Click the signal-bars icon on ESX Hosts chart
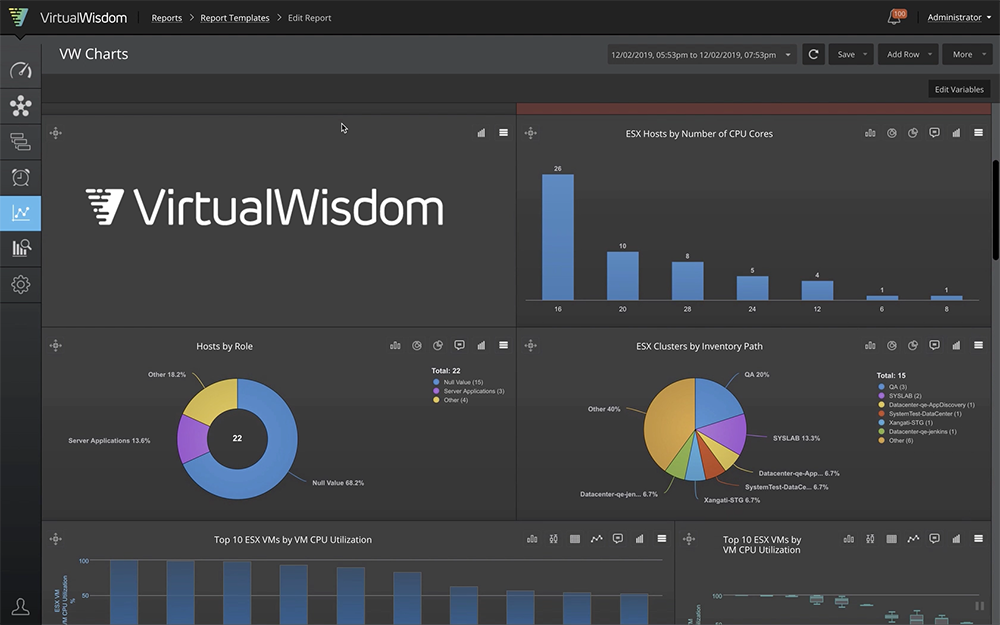The image size is (1000, 625). [x=956, y=133]
